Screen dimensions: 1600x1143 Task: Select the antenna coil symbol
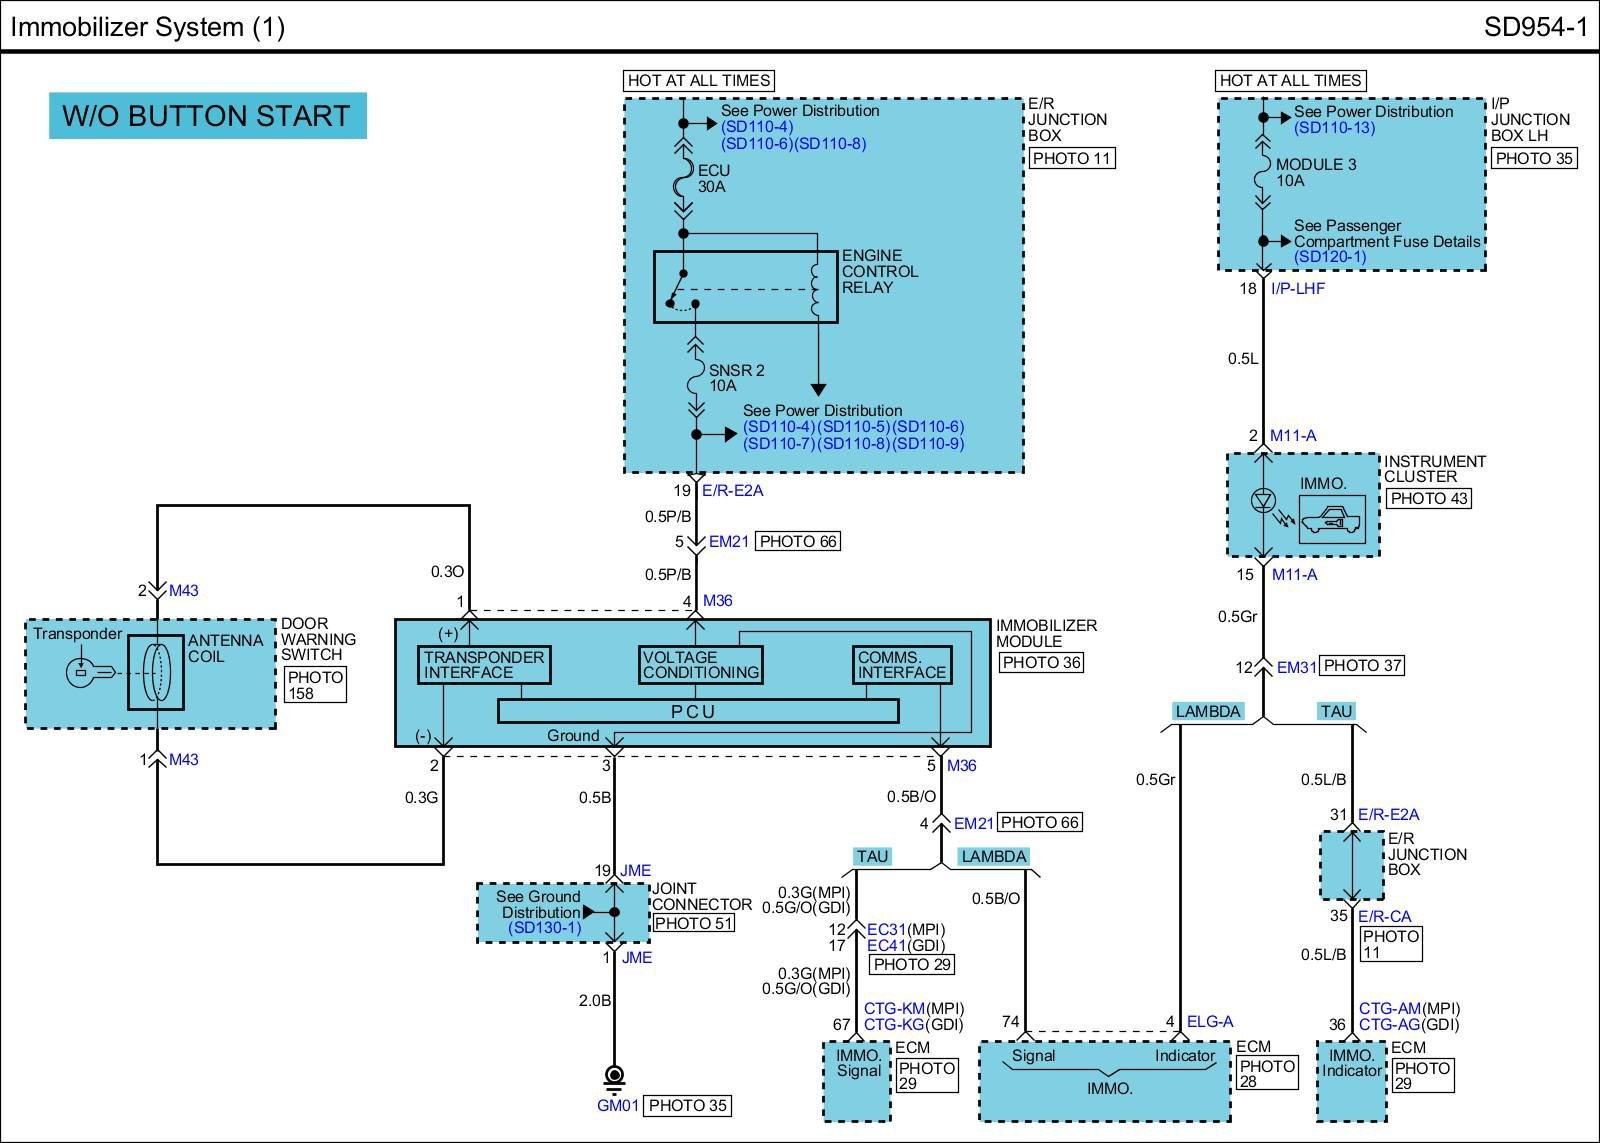click(156, 672)
